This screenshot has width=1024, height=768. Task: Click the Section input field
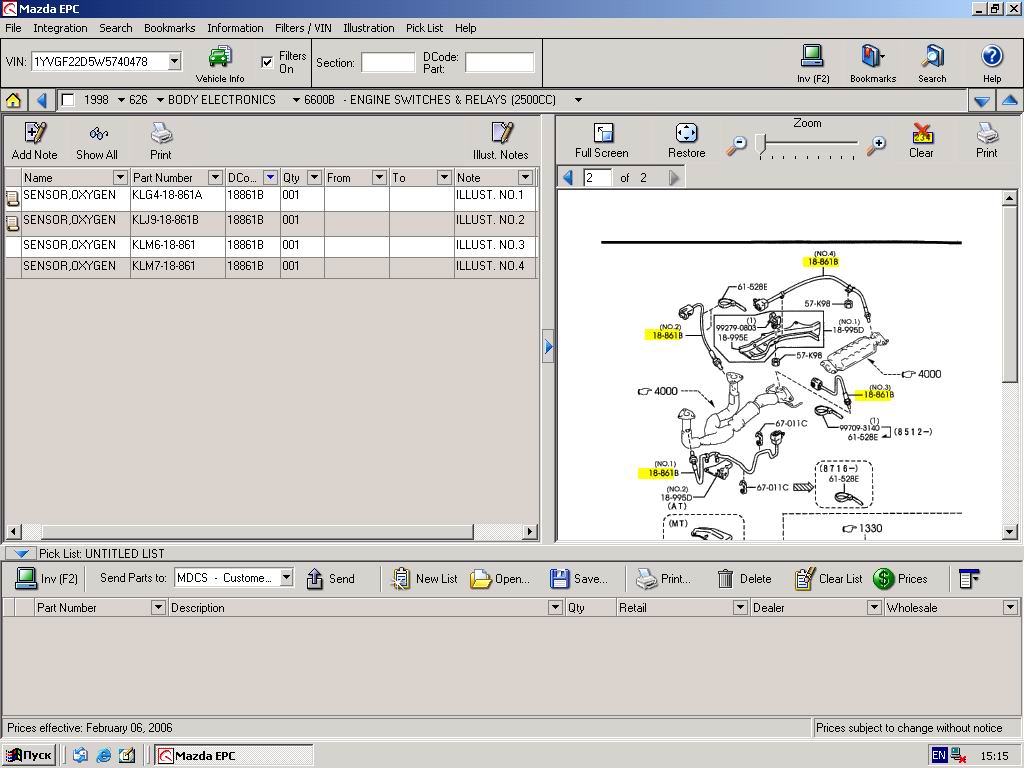(387, 63)
